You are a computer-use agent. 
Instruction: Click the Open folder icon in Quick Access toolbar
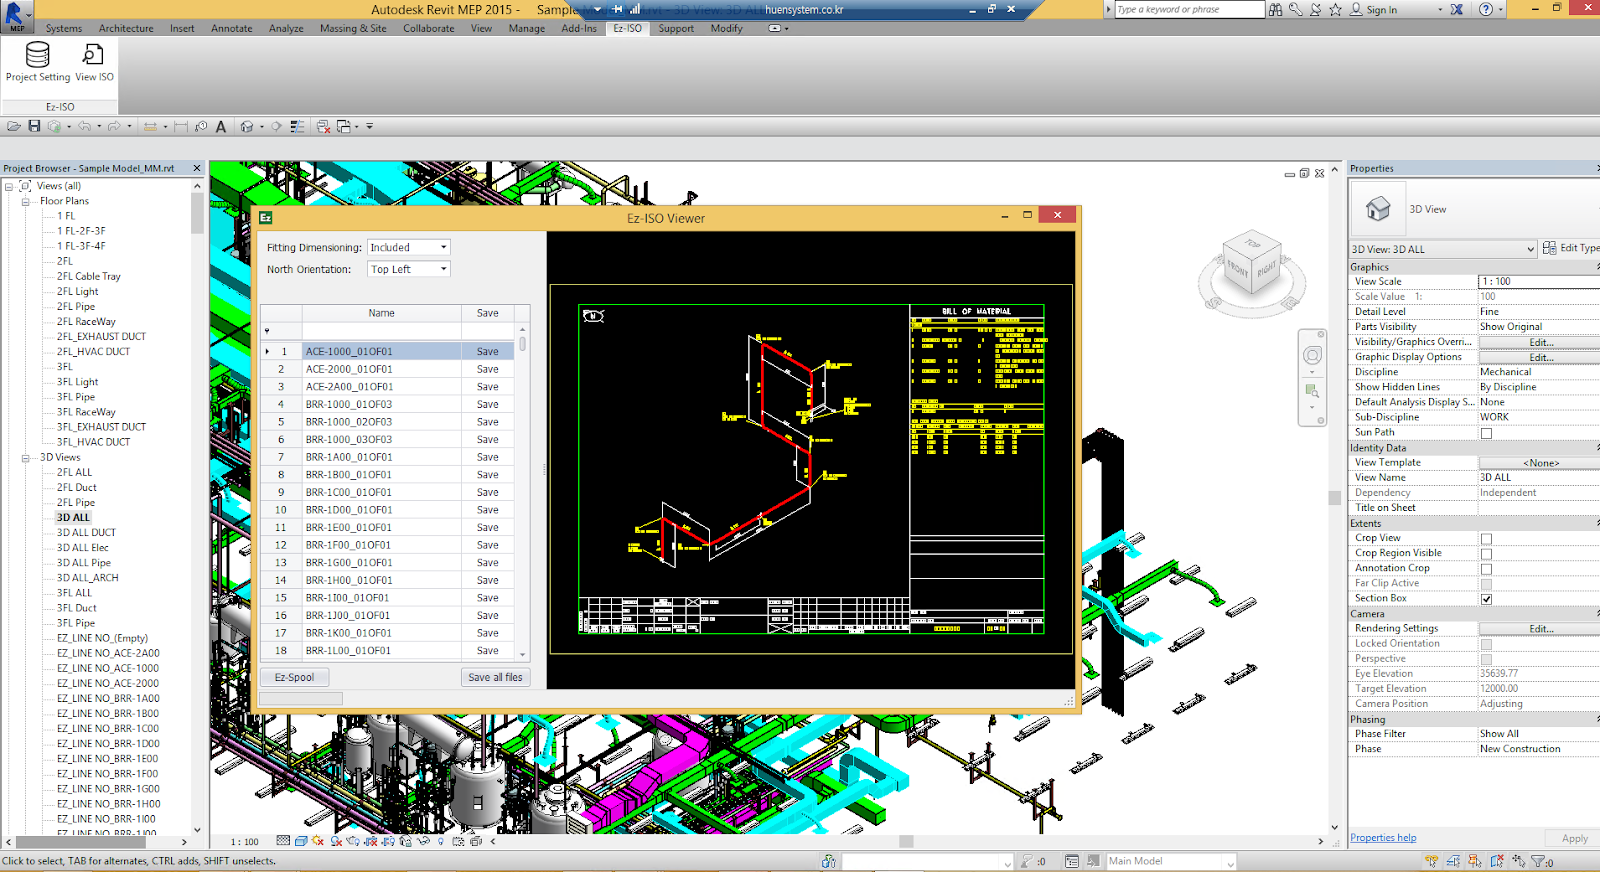click(14, 127)
